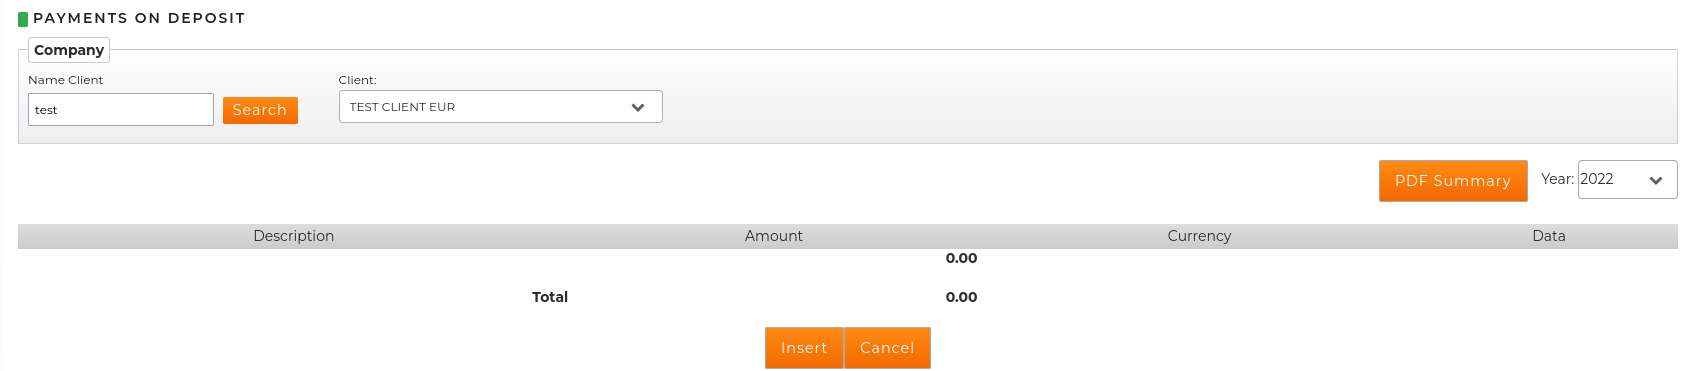Screen dimensions: 1686x371
Task: Click the green marker beside Payments on Deposit
Action: click(23, 18)
